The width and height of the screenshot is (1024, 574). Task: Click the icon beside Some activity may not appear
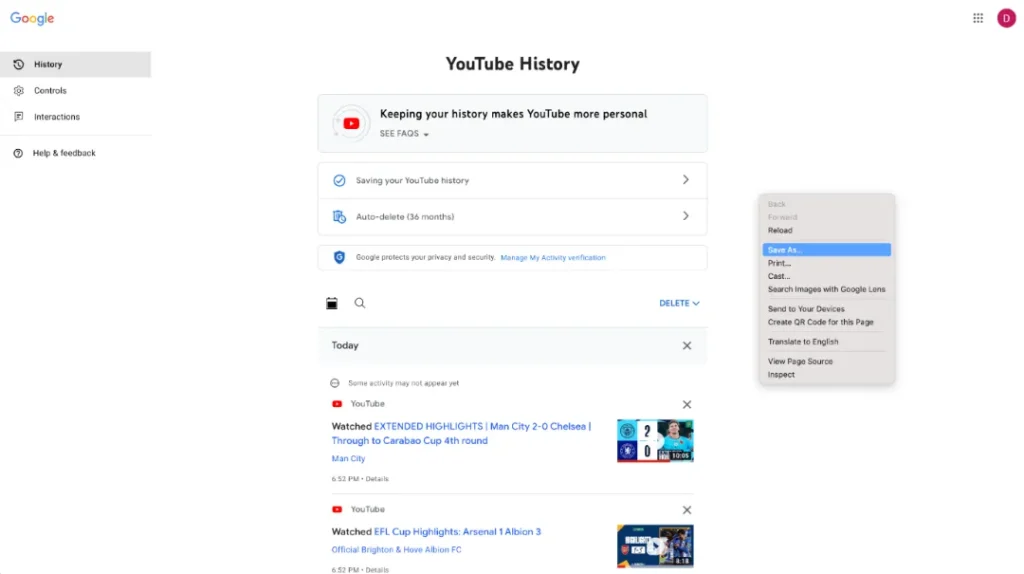[334, 383]
